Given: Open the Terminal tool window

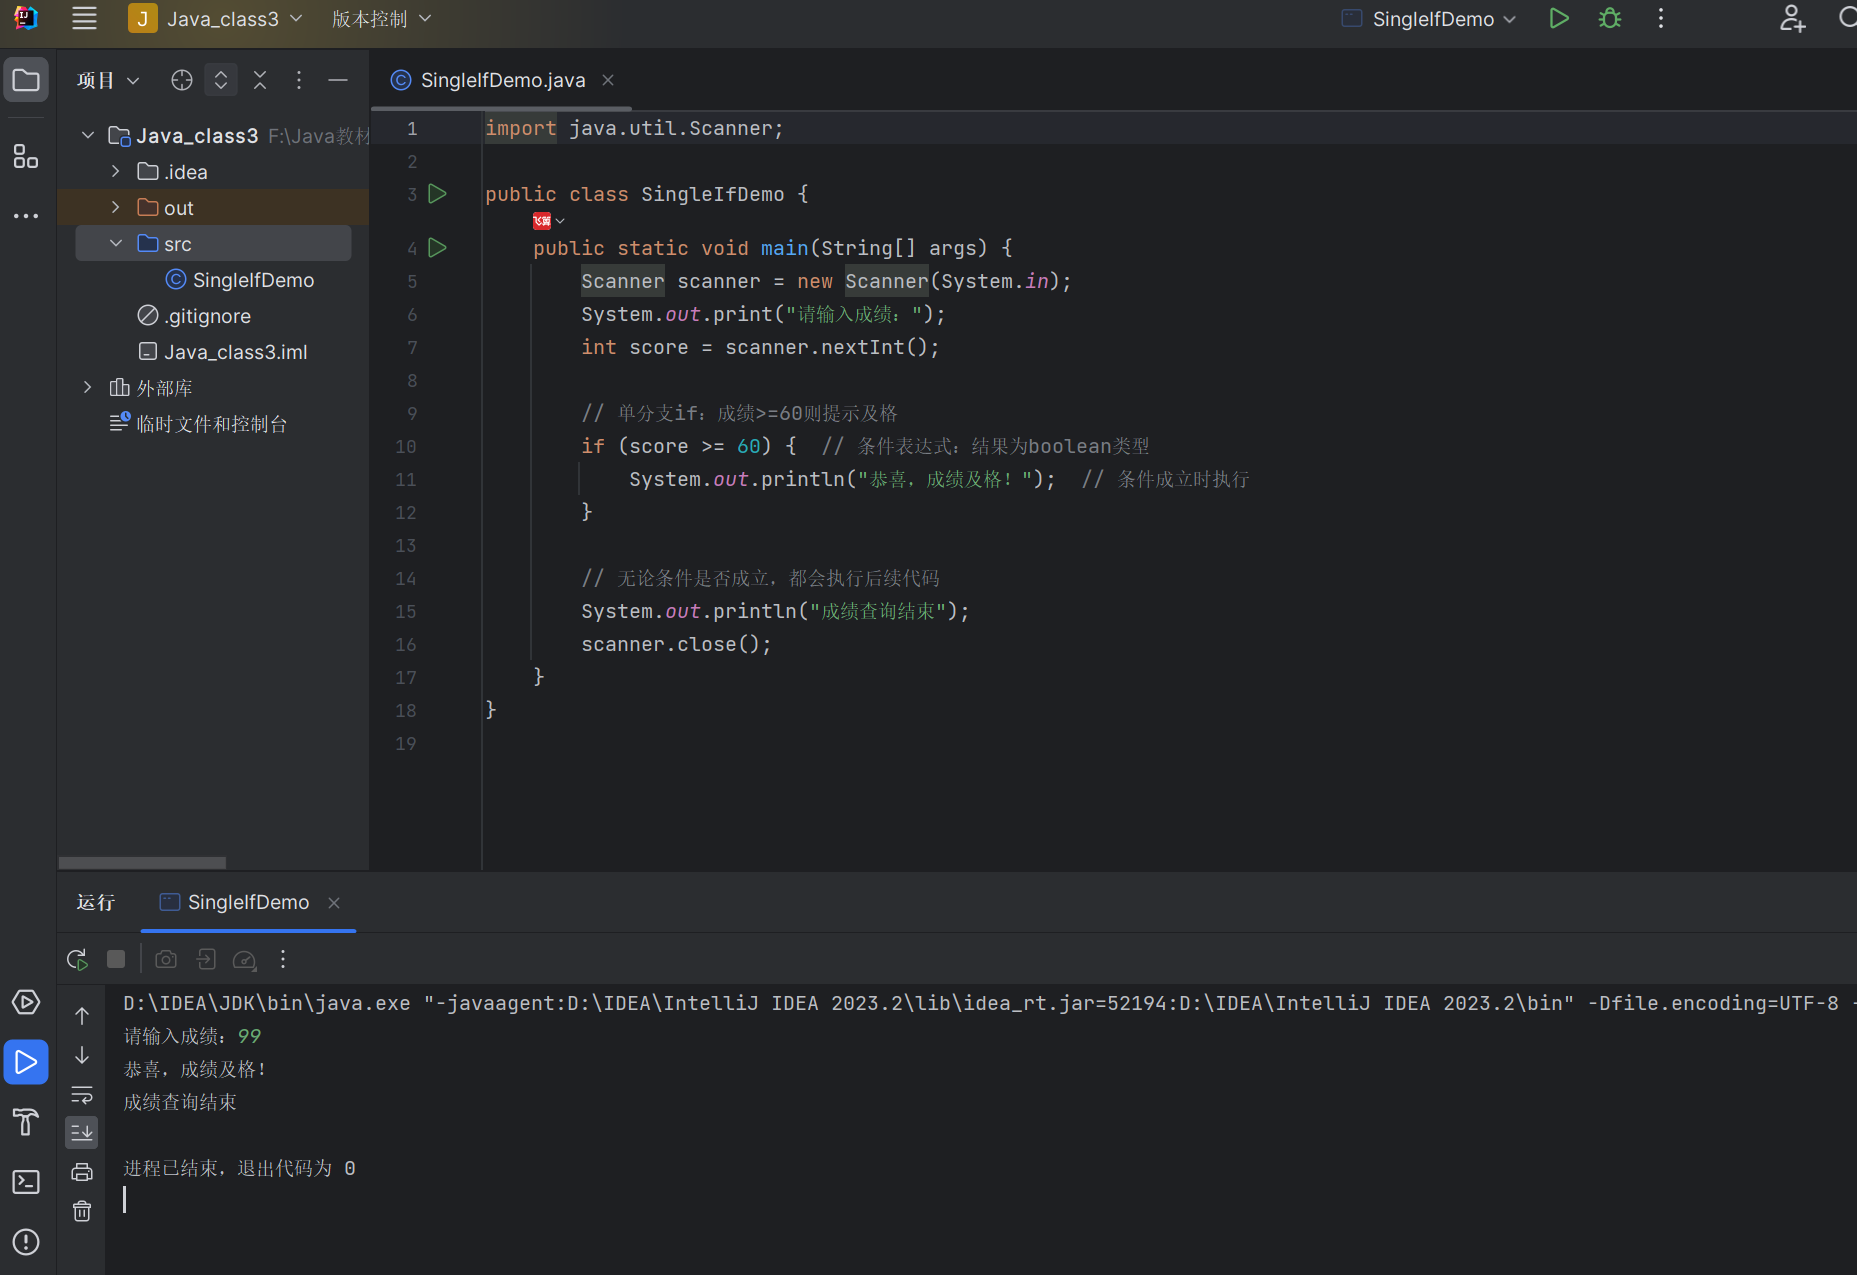Looking at the screenshot, I should (26, 1182).
